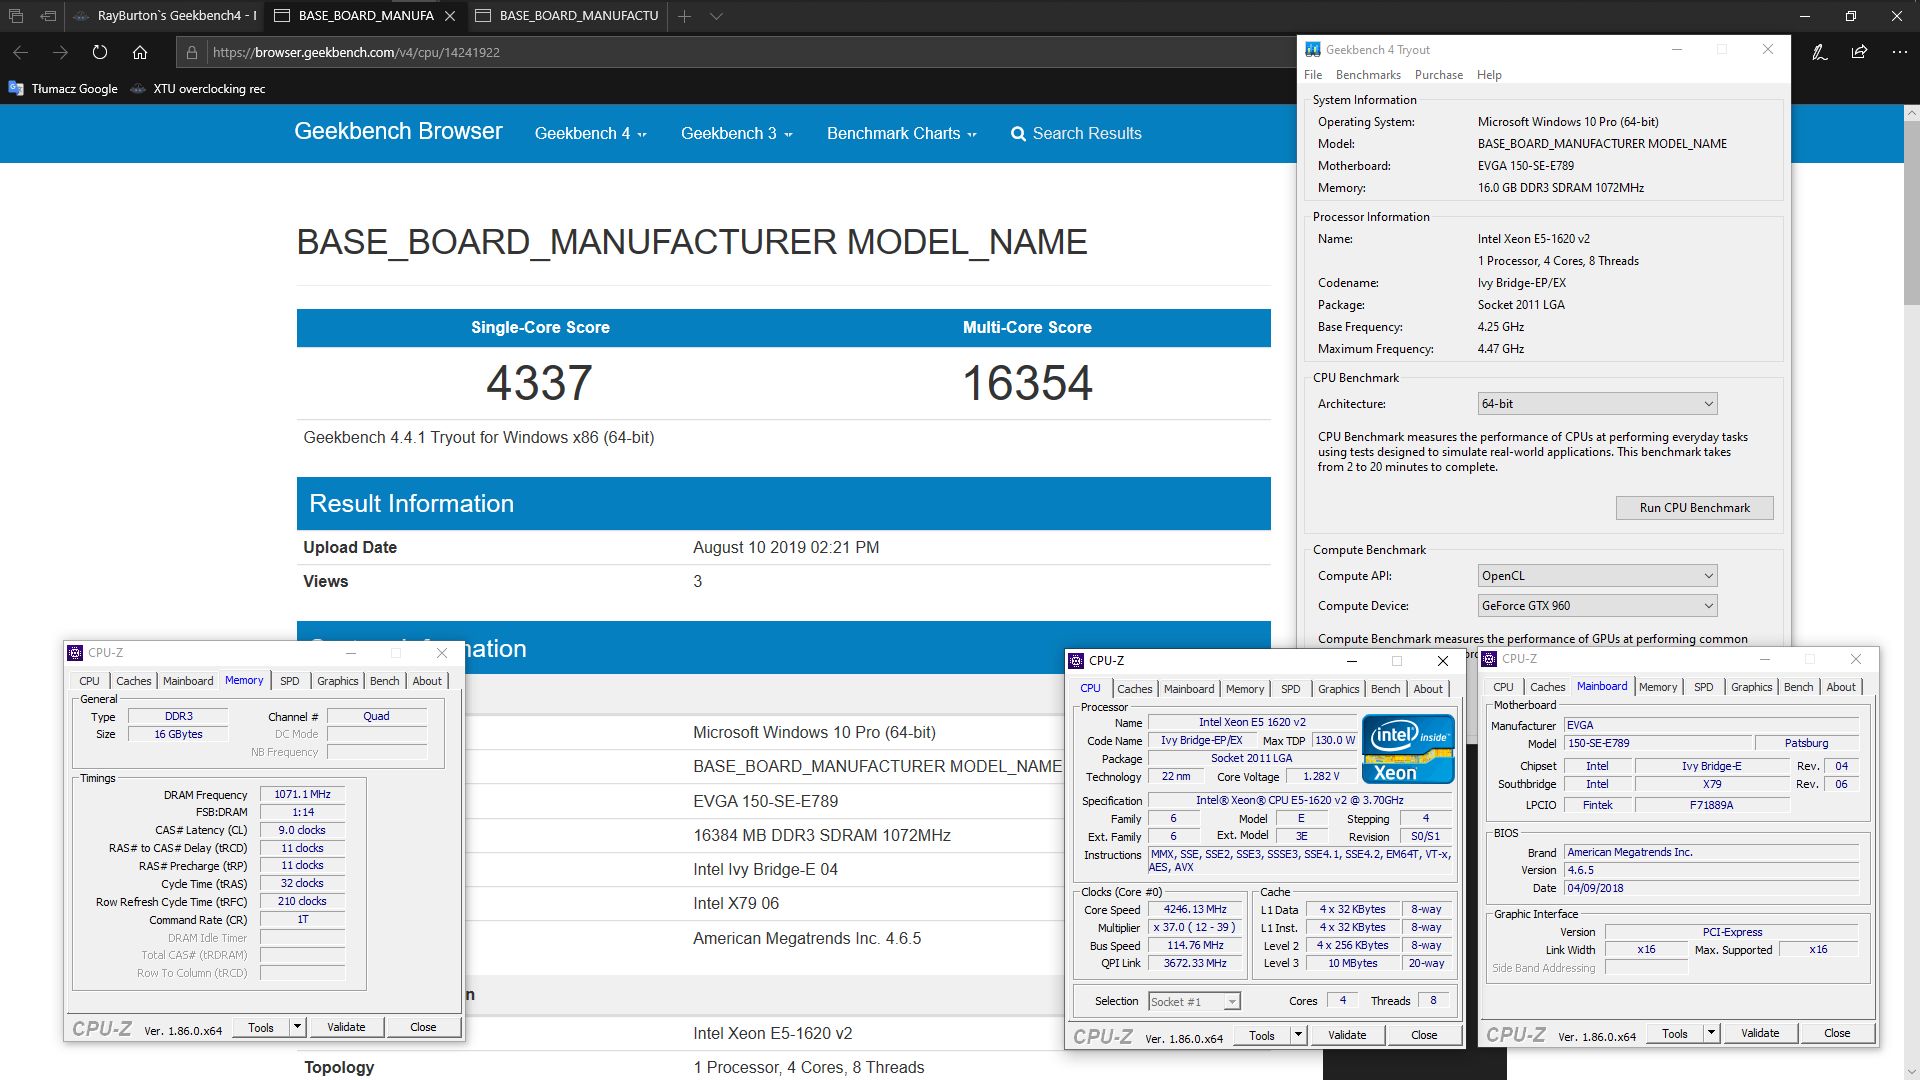The width and height of the screenshot is (1920, 1080).
Task: Click the browser forward arrow
Action: [60, 52]
